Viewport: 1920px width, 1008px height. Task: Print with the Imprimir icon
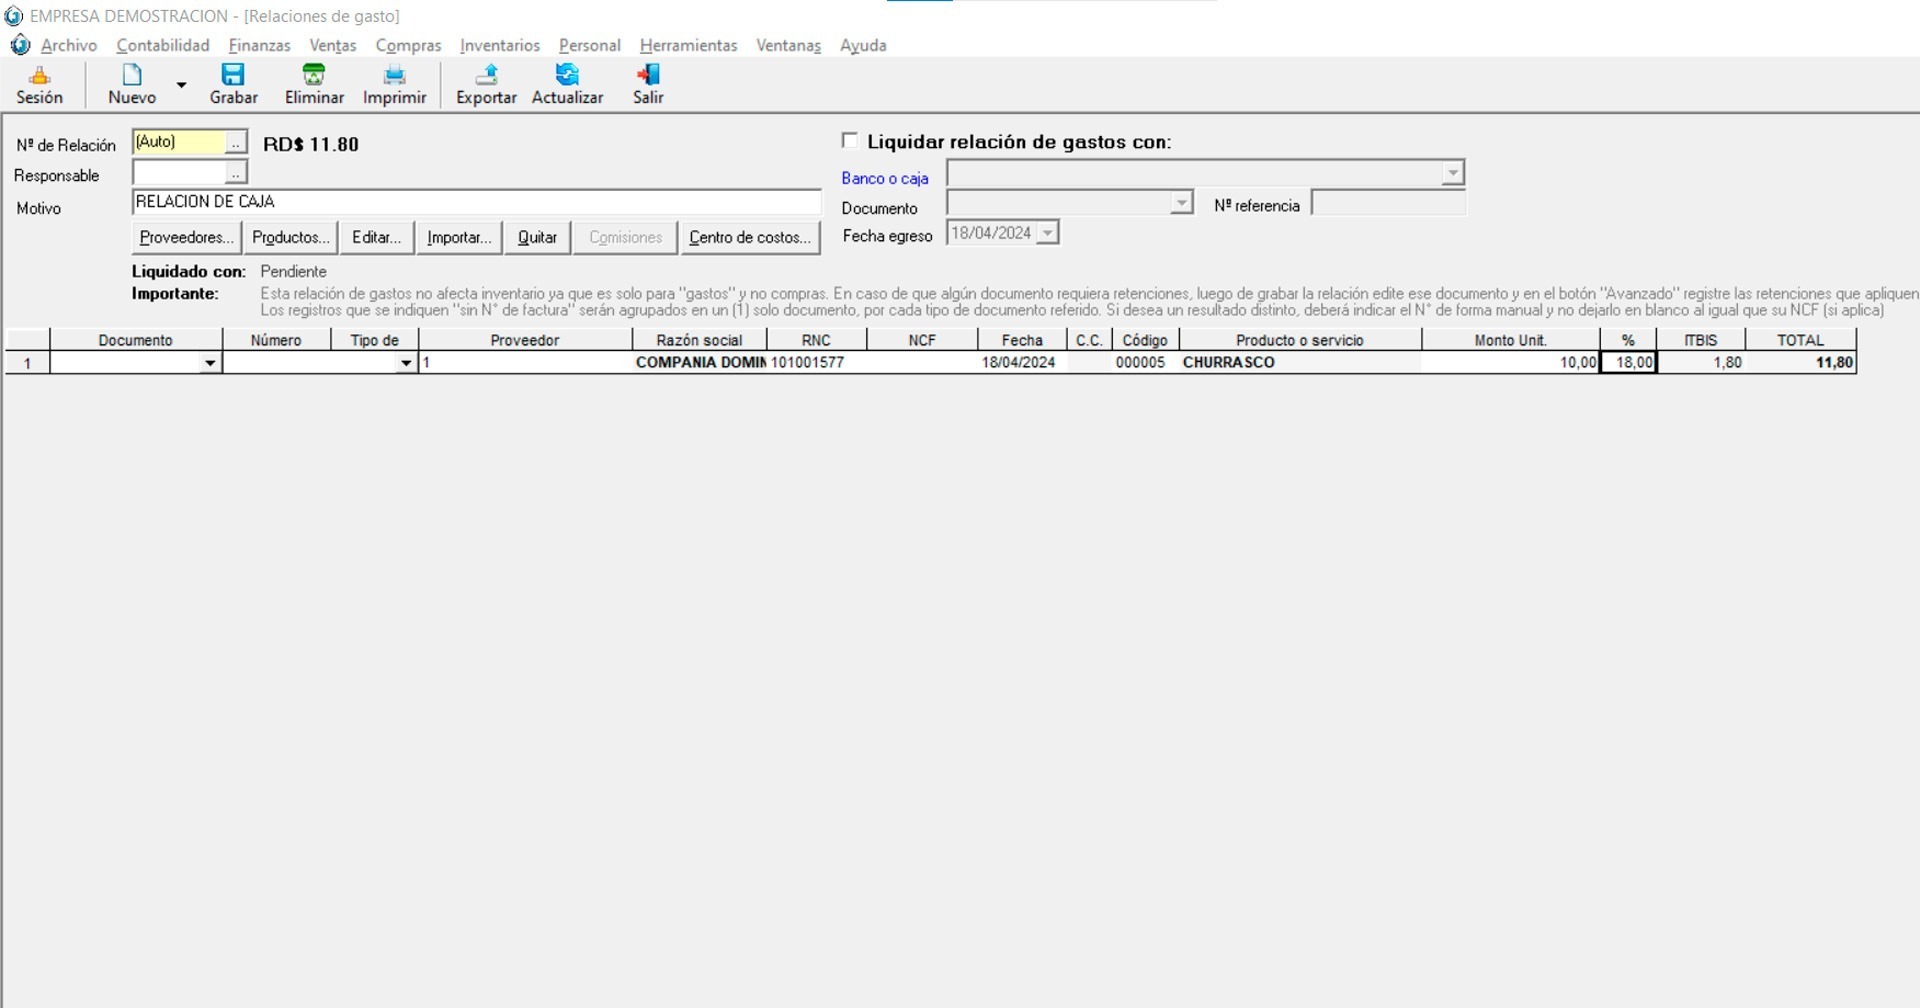pyautogui.click(x=394, y=76)
